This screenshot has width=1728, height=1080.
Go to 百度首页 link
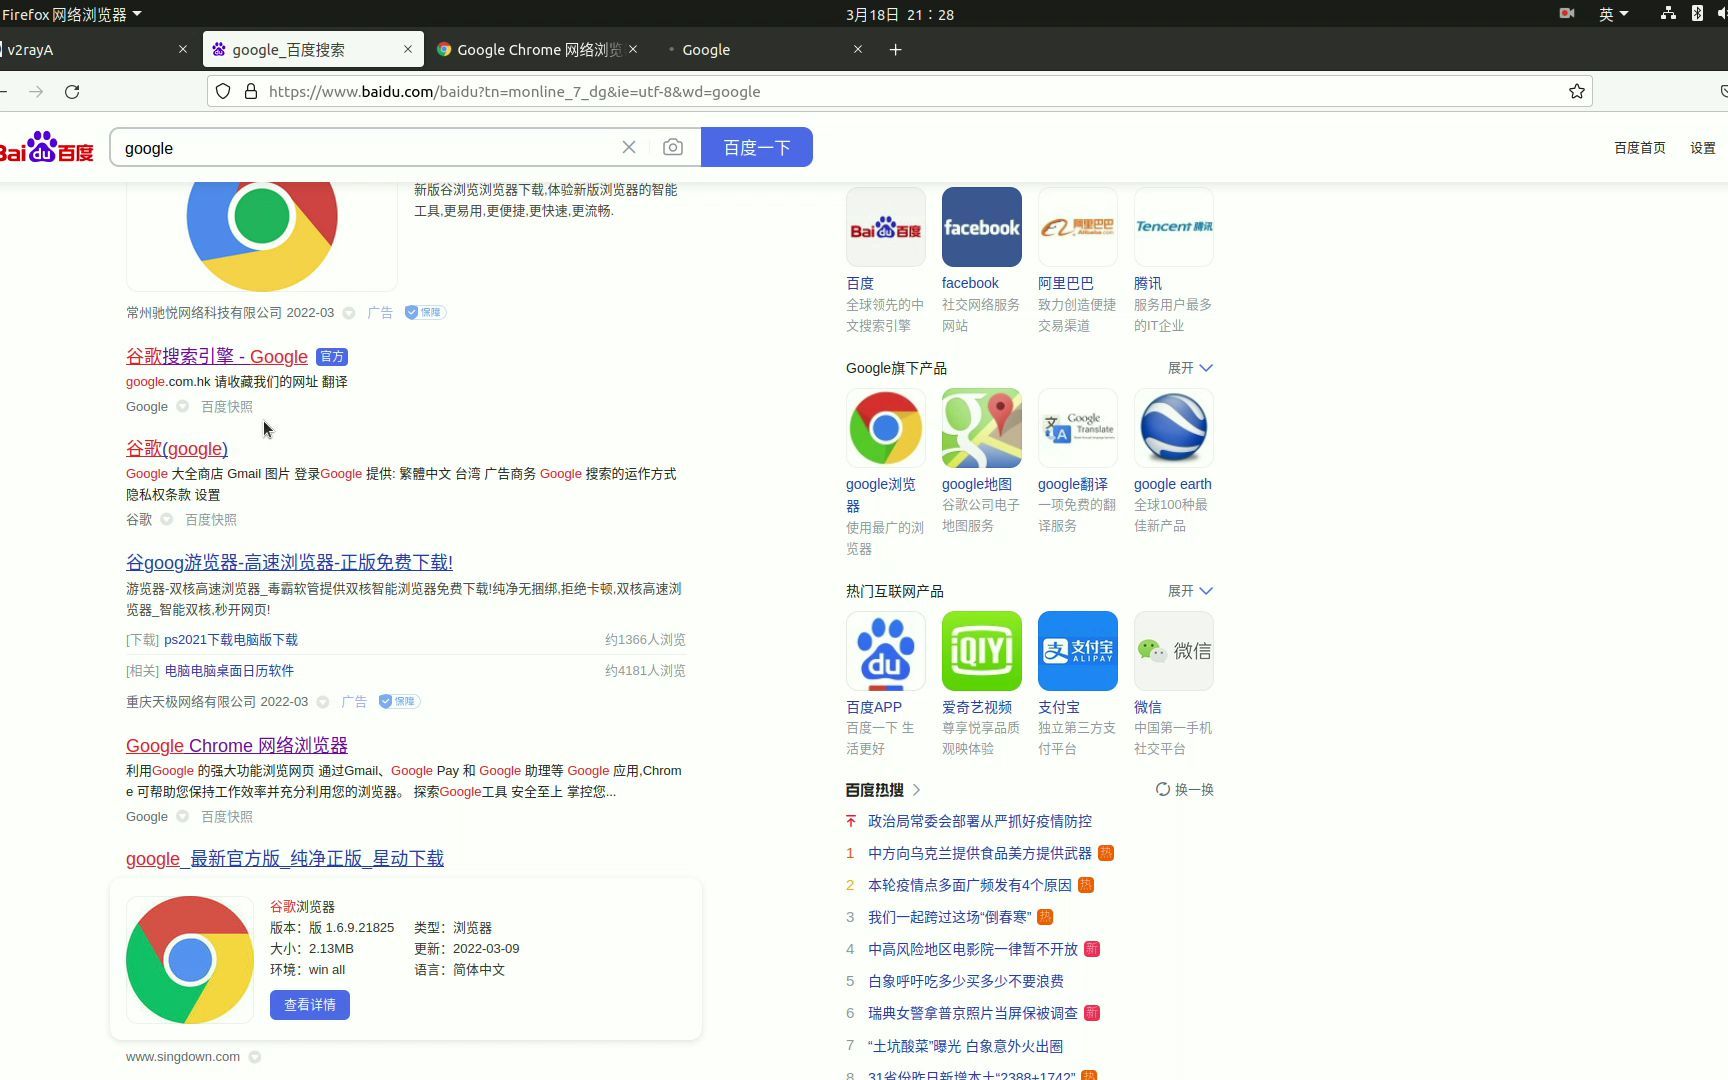coord(1640,148)
